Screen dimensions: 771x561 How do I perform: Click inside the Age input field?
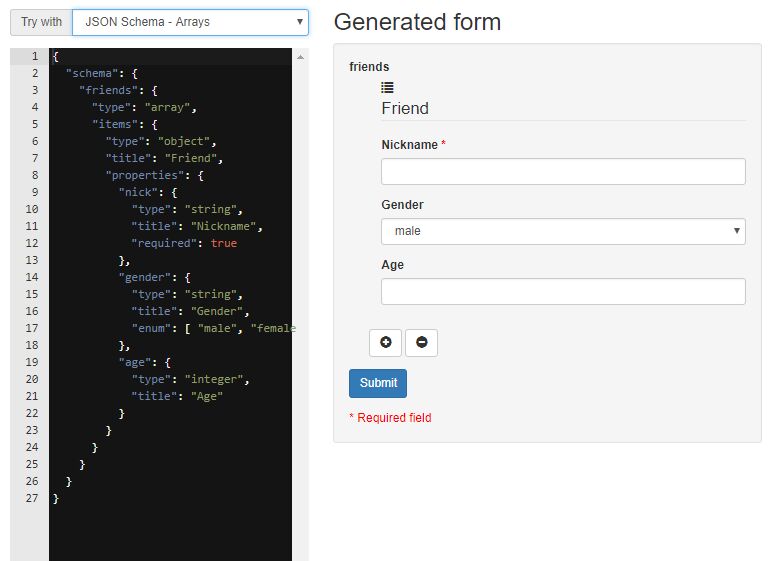[563, 291]
